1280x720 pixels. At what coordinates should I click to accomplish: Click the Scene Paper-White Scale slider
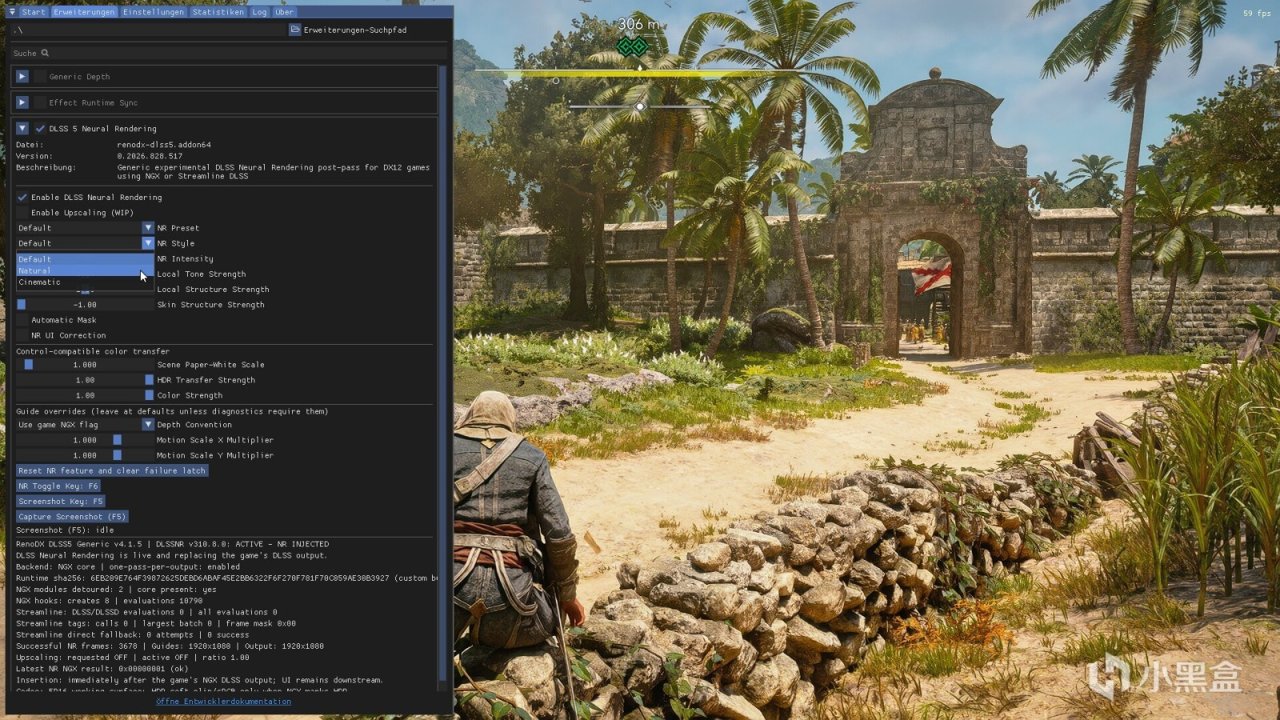tap(85, 365)
